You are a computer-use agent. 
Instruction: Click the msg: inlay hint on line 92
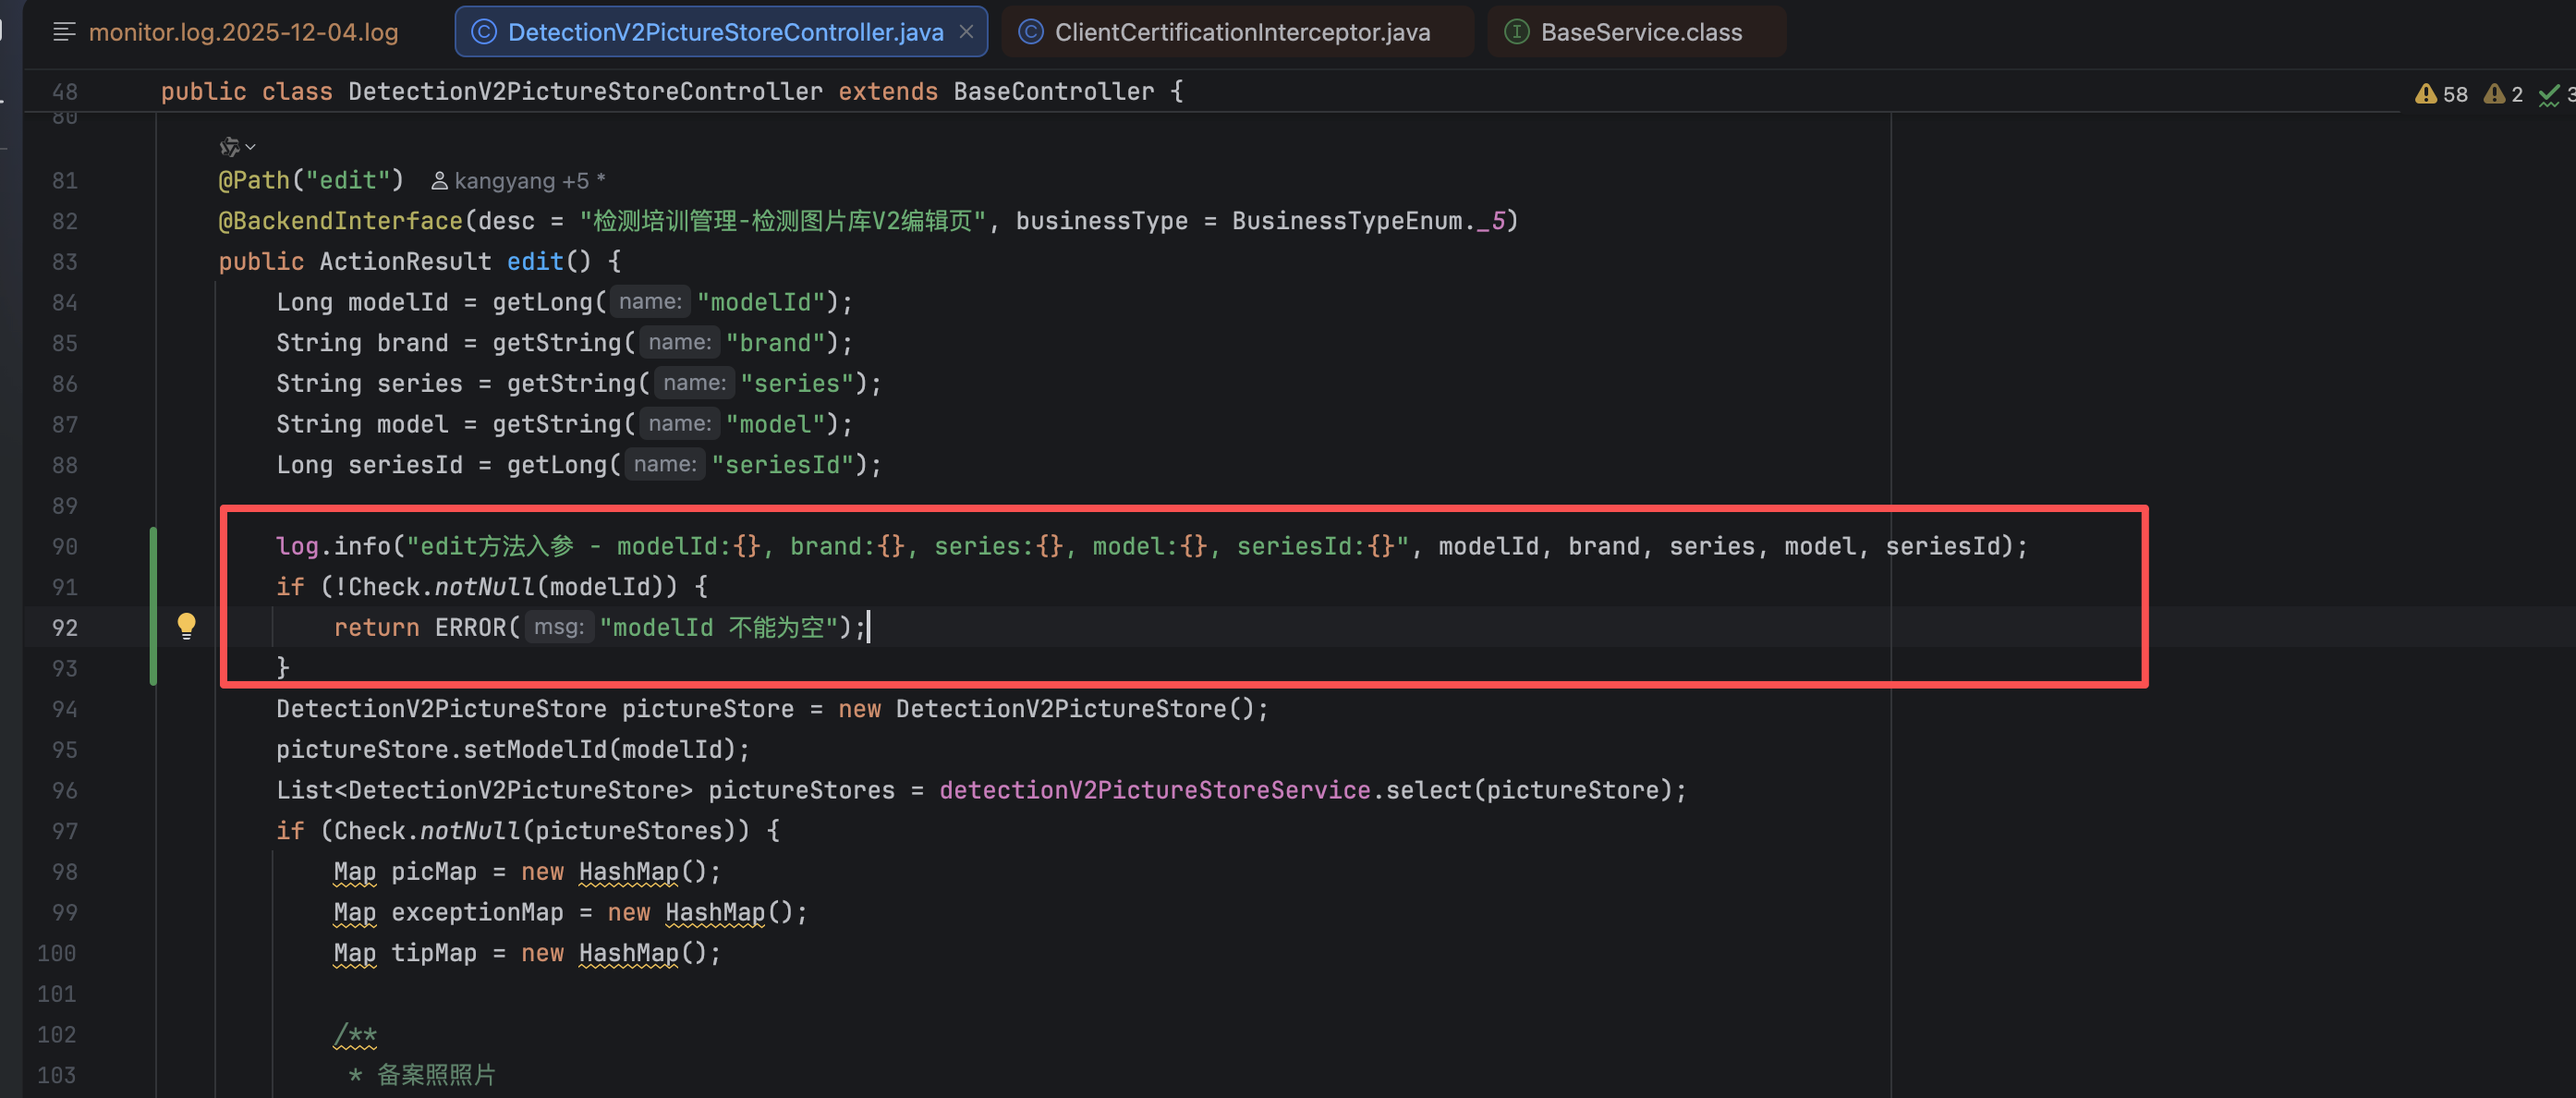point(558,627)
